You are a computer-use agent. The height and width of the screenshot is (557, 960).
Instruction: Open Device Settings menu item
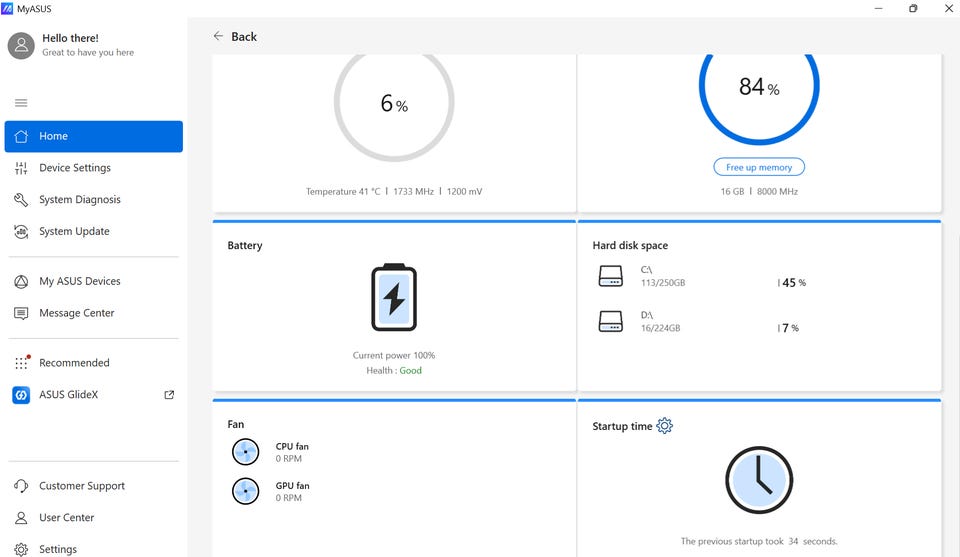click(x=94, y=168)
